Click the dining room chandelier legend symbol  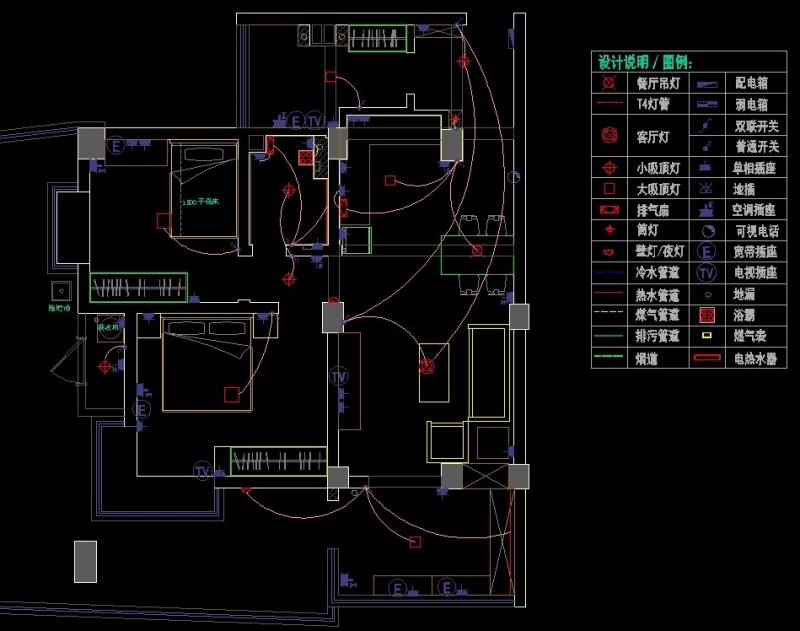coord(608,84)
